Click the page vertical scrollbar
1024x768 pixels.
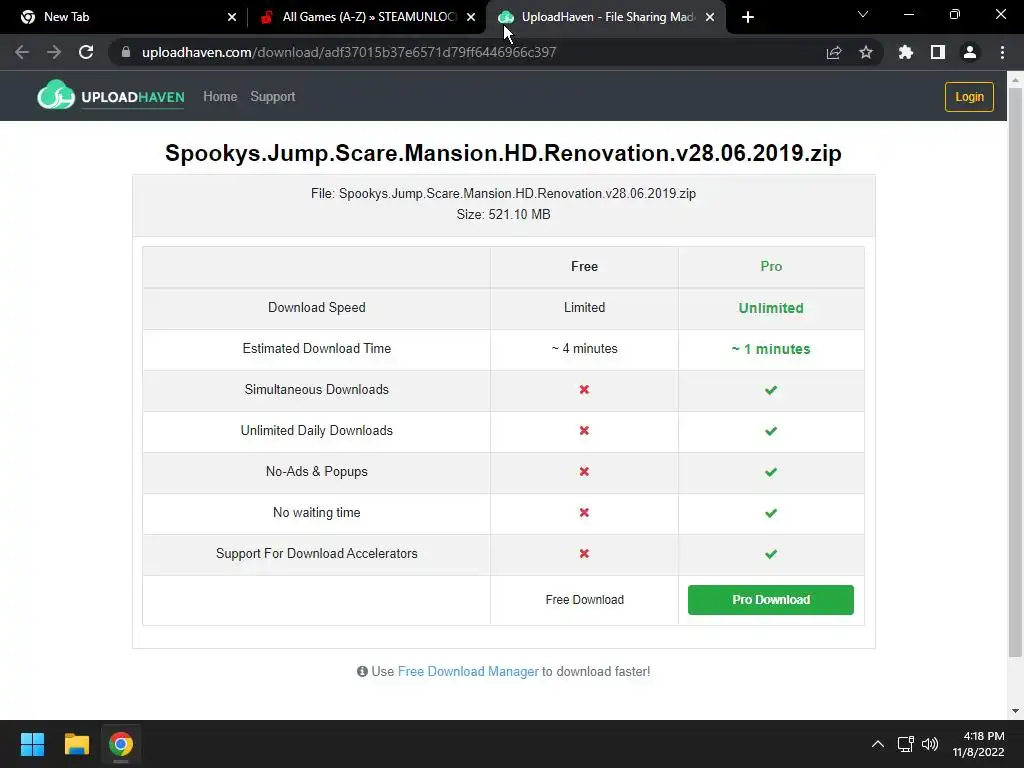pos(1015,372)
